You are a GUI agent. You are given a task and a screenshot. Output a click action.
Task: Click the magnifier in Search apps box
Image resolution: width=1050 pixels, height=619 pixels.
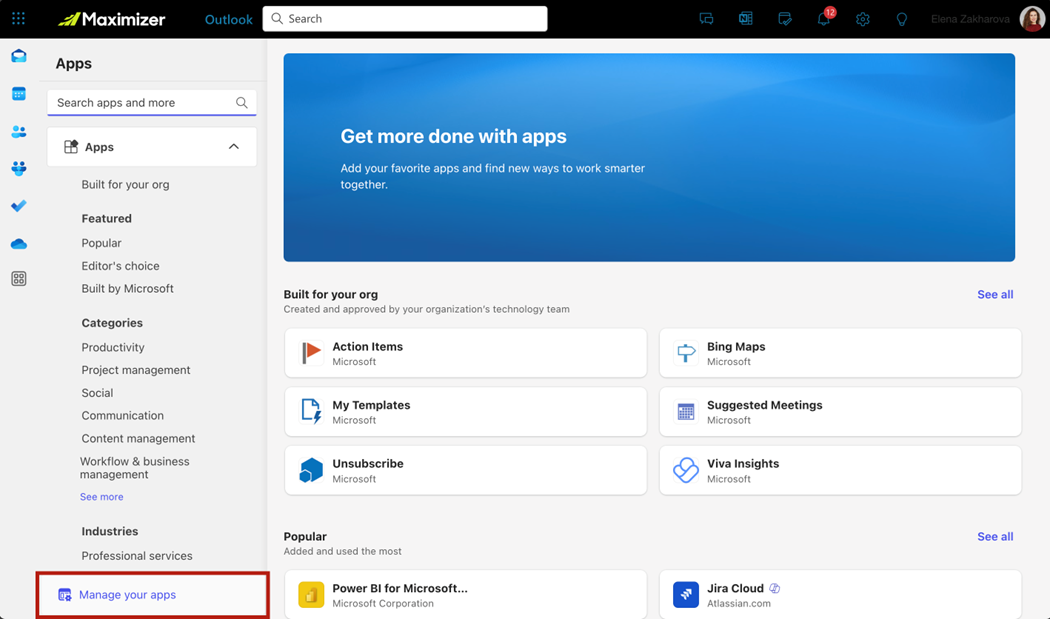(x=242, y=102)
